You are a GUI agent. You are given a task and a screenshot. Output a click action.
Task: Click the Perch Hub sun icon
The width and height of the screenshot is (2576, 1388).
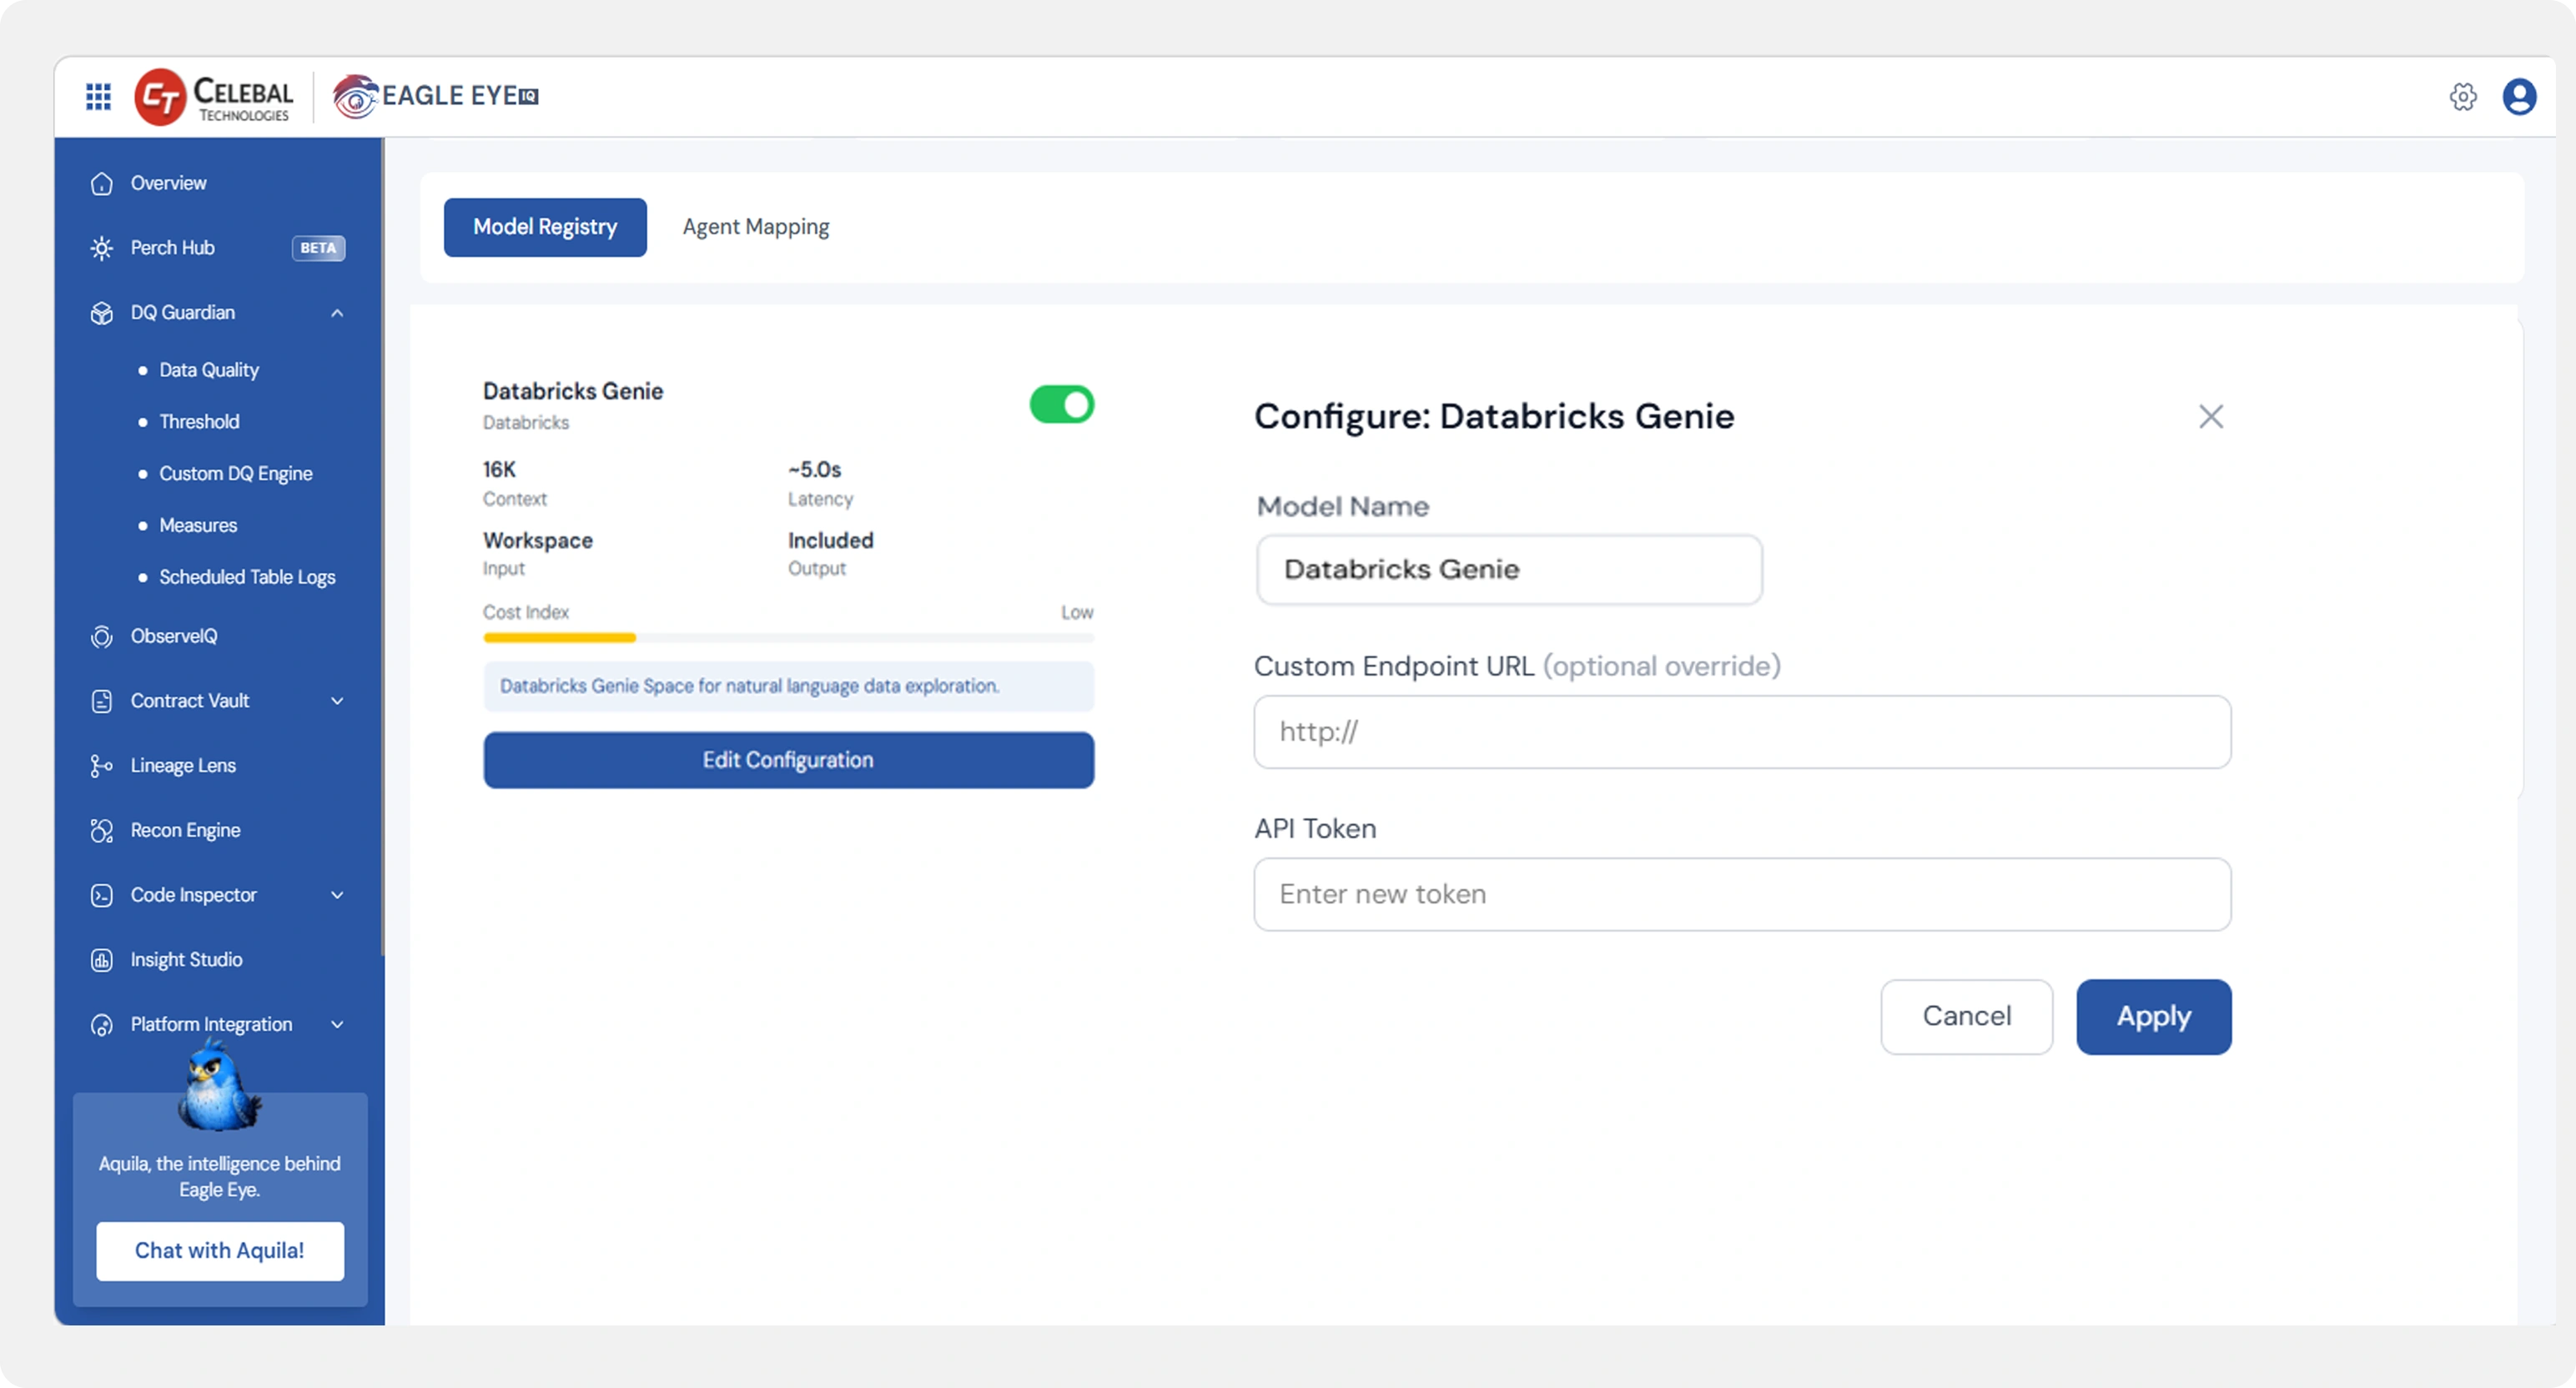coord(101,248)
